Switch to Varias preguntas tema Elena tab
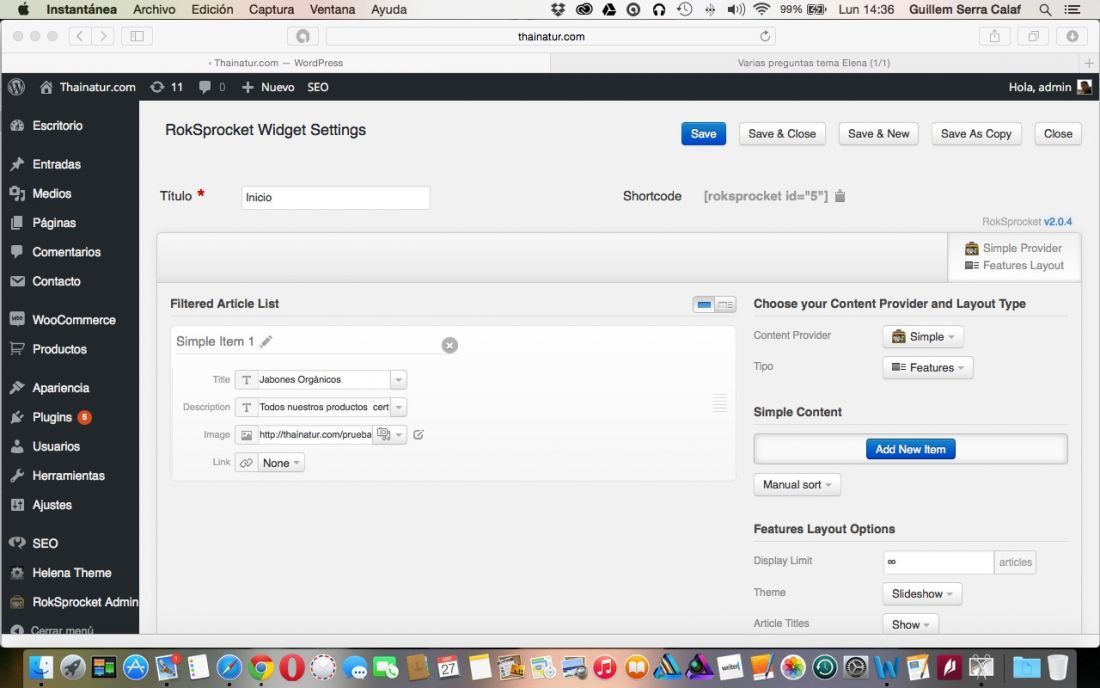Viewport: 1100px width, 688px height. coord(814,63)
